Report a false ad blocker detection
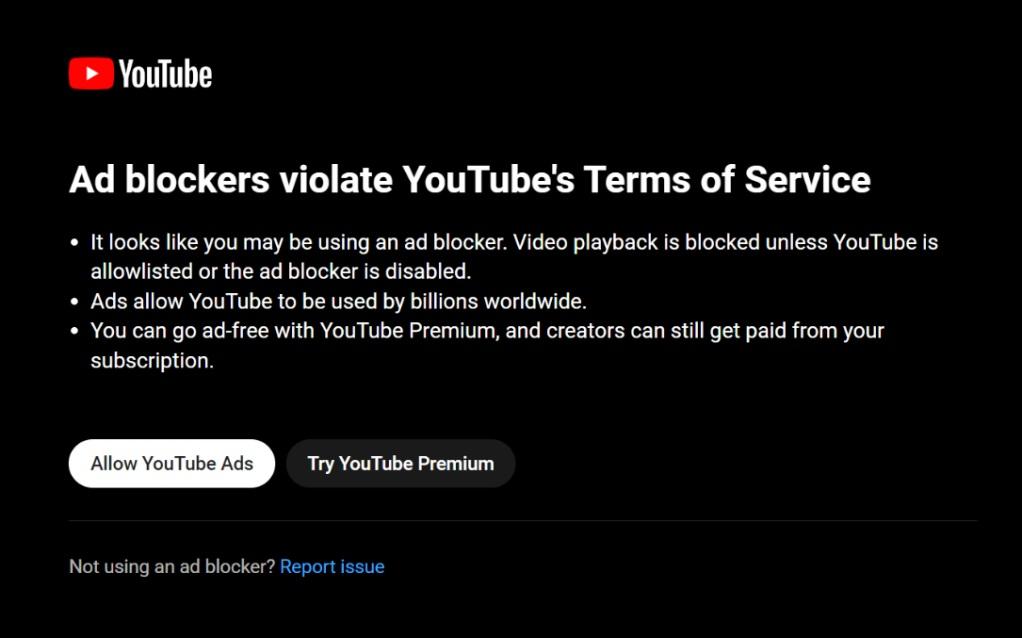This screenshot has height=638, width=1022. (332, 566)
